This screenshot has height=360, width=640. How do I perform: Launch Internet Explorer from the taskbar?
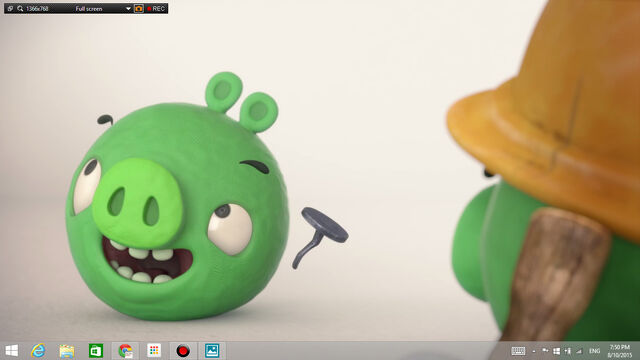[x=38, y=351]
